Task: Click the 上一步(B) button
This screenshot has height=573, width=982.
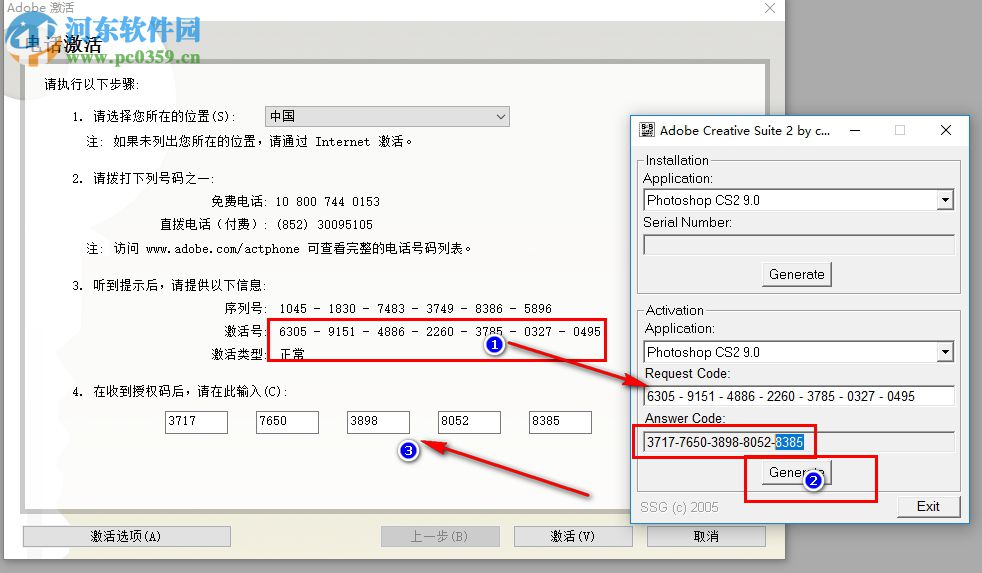Action: [440, 537]
